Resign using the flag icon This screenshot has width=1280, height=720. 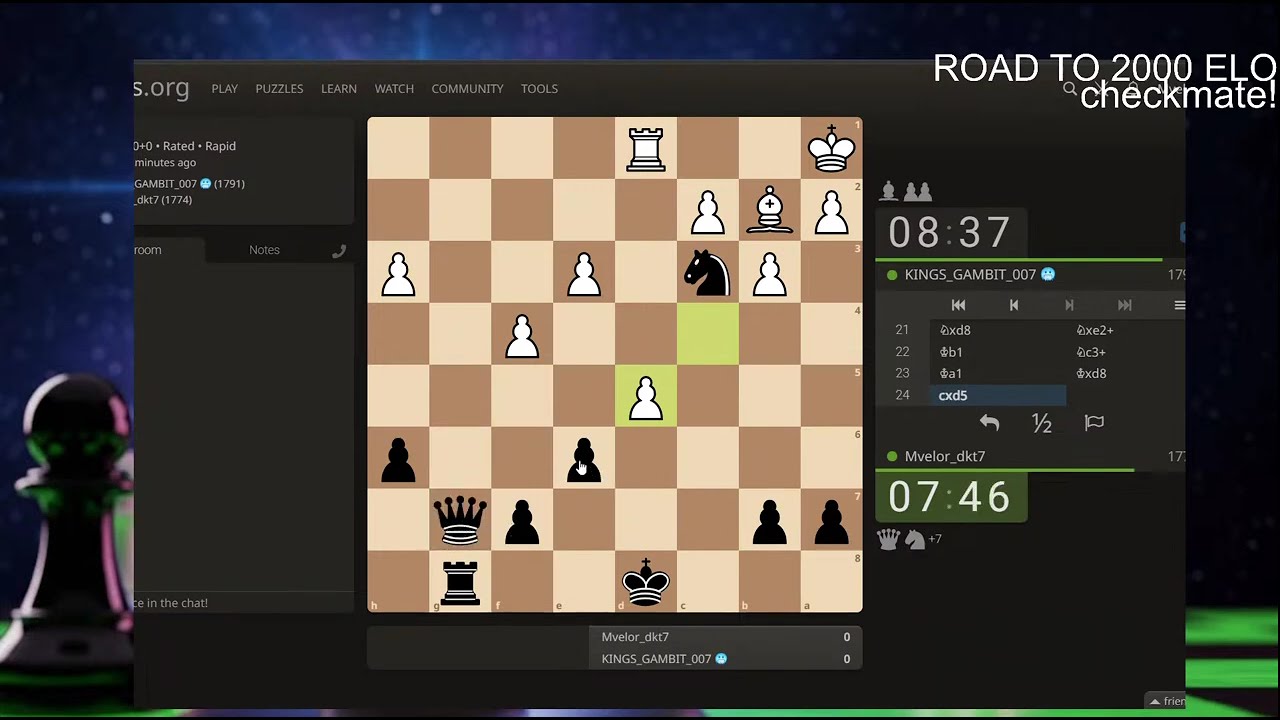click(x=1094, y=423)
